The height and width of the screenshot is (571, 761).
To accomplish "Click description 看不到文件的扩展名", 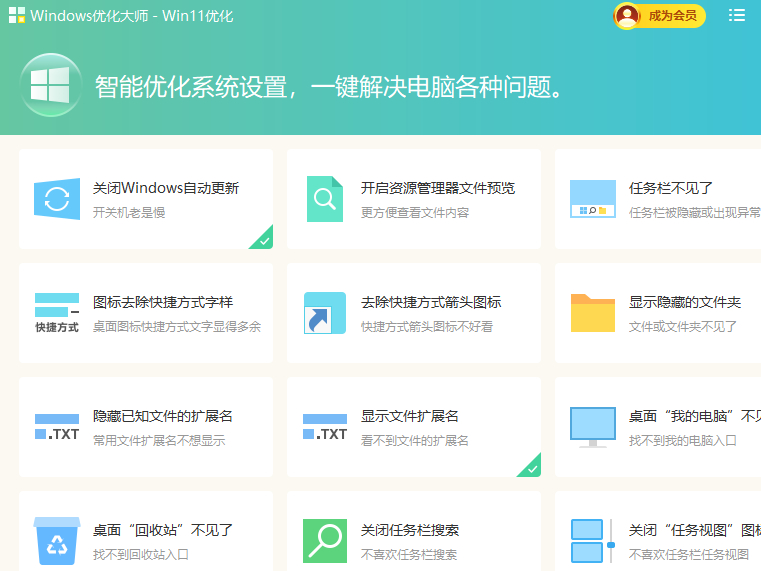I will pos(414,440).
